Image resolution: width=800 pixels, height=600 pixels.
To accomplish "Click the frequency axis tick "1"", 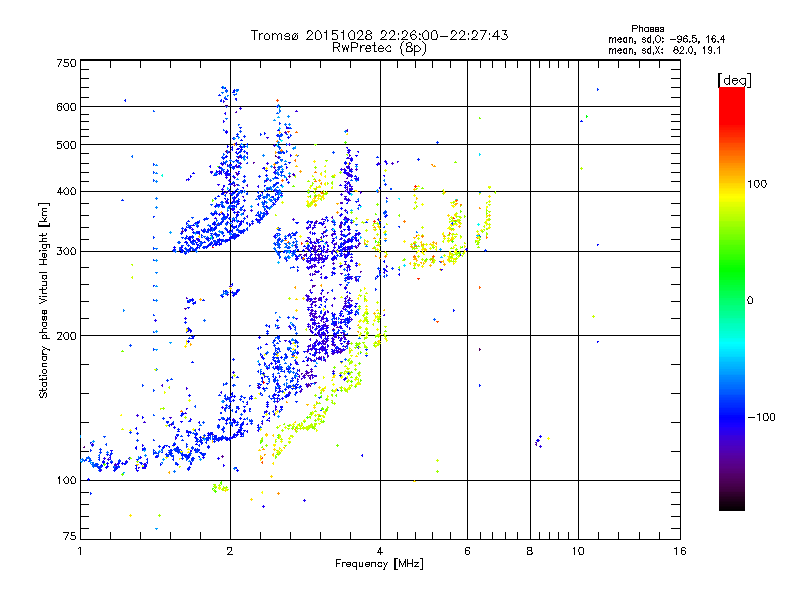I will click(x=80, y=551).
